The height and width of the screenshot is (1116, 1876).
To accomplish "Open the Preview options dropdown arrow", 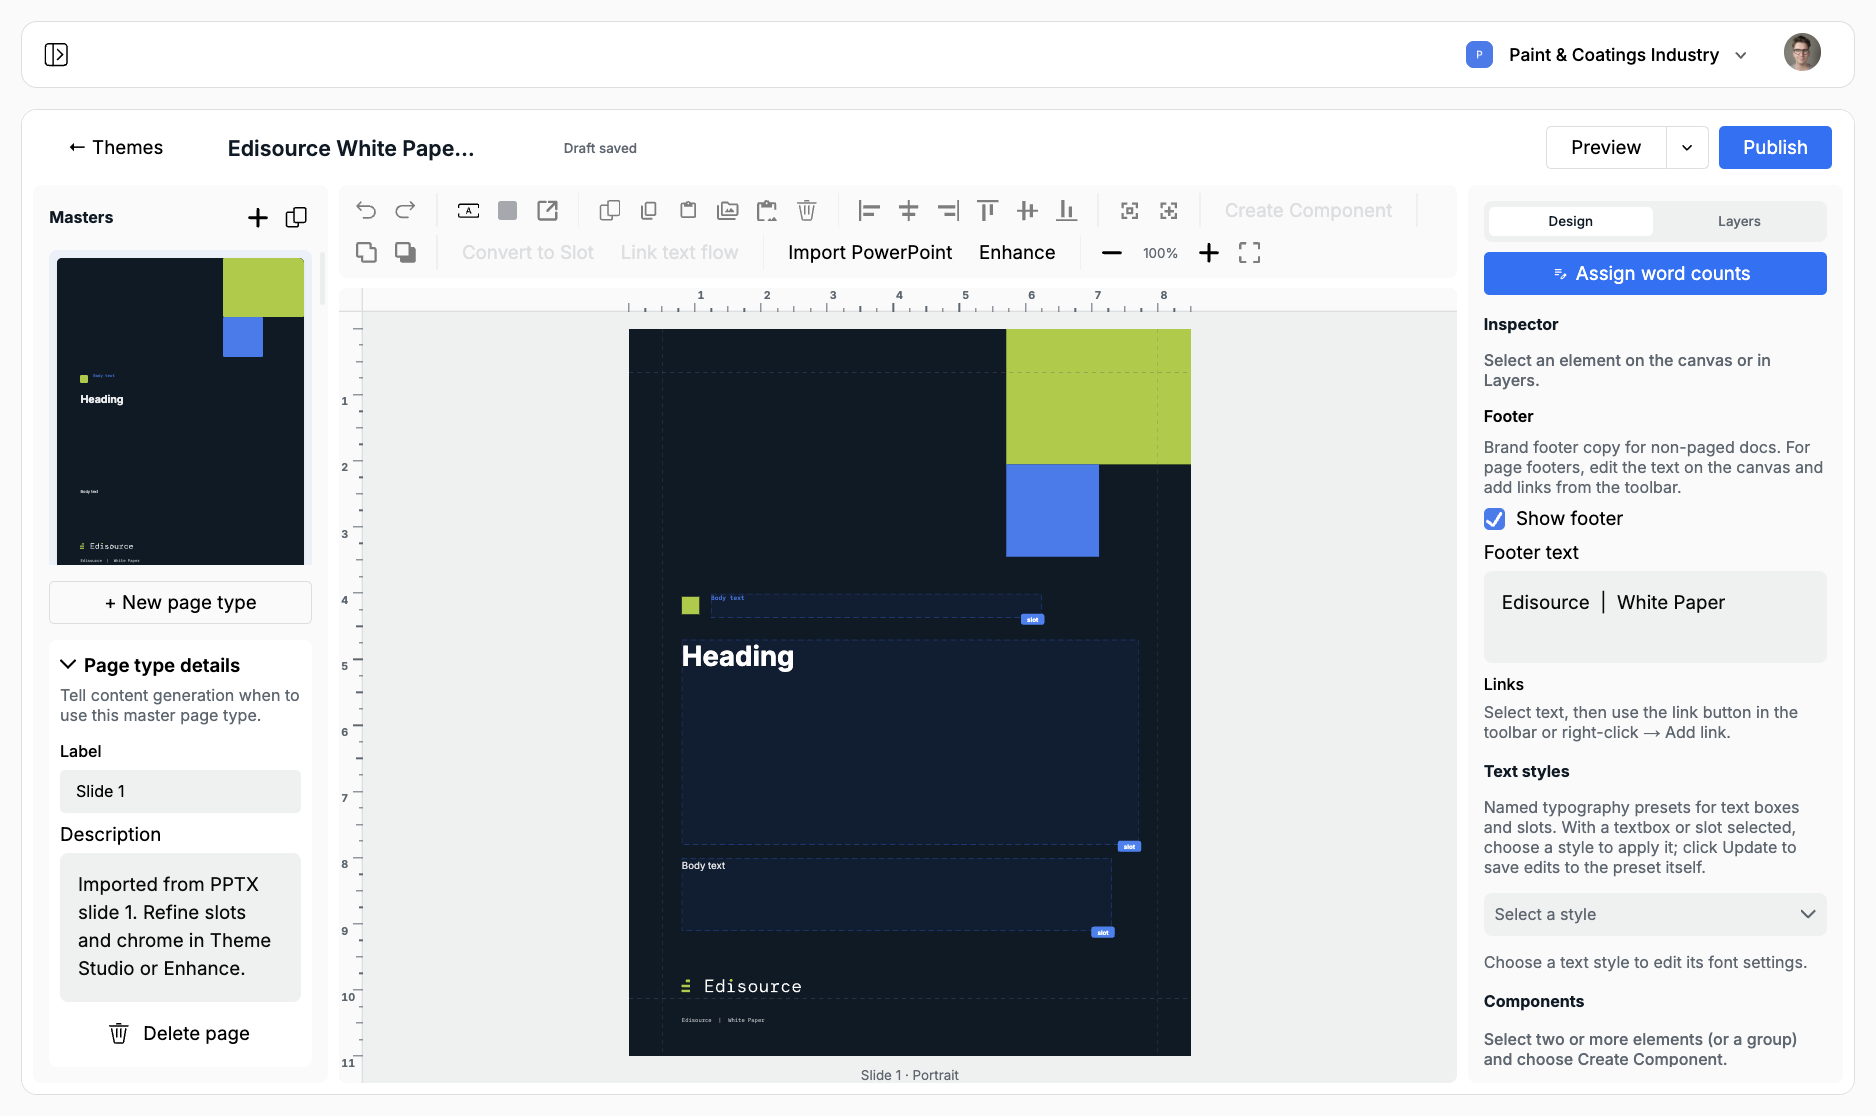I will point(1687,148).
